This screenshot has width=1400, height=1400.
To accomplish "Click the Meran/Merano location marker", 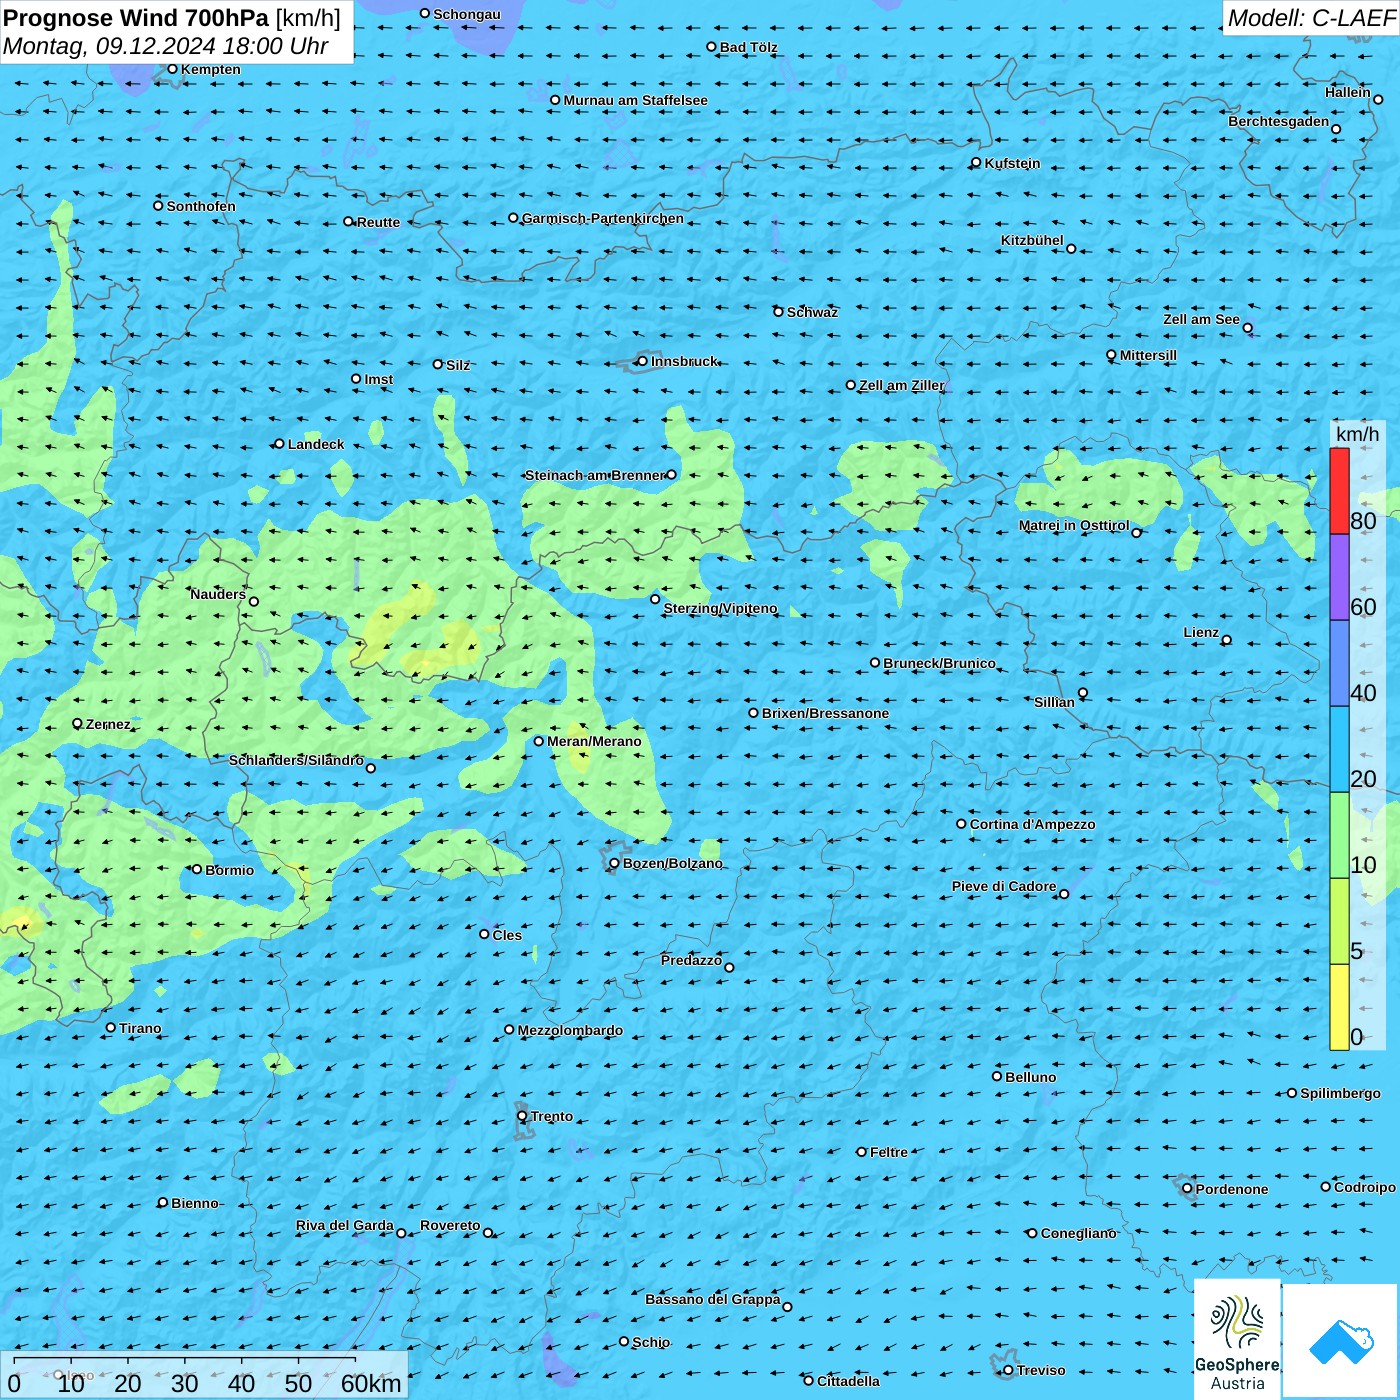I will pos(538,741).
